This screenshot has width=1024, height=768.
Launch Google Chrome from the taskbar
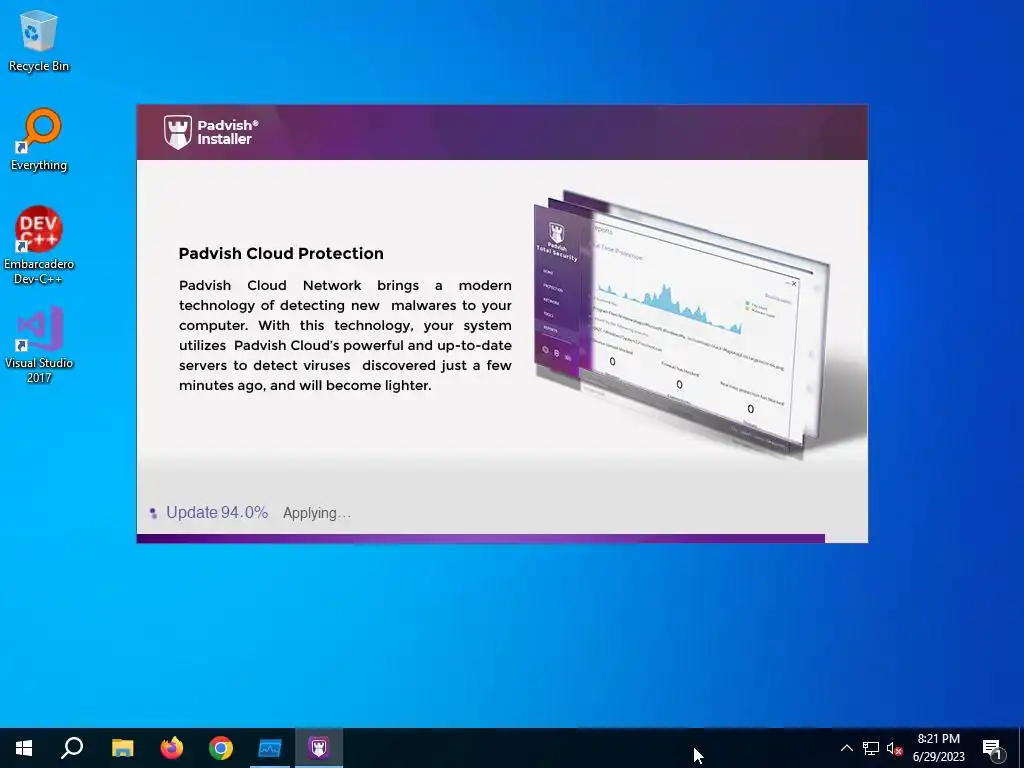221,748
